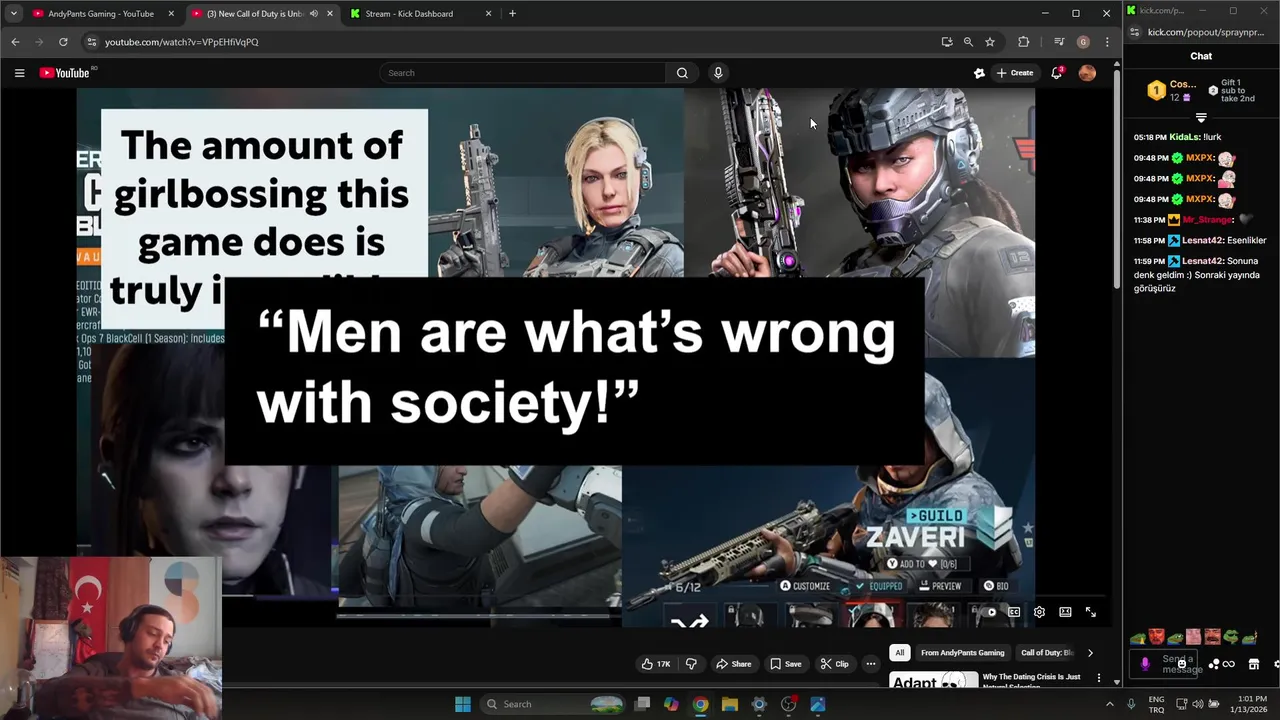Image resolution: width=1280 pixels, height=720 pixels.
Task: Go to the YouTube home logo
Action: click(x=64, y=73)
